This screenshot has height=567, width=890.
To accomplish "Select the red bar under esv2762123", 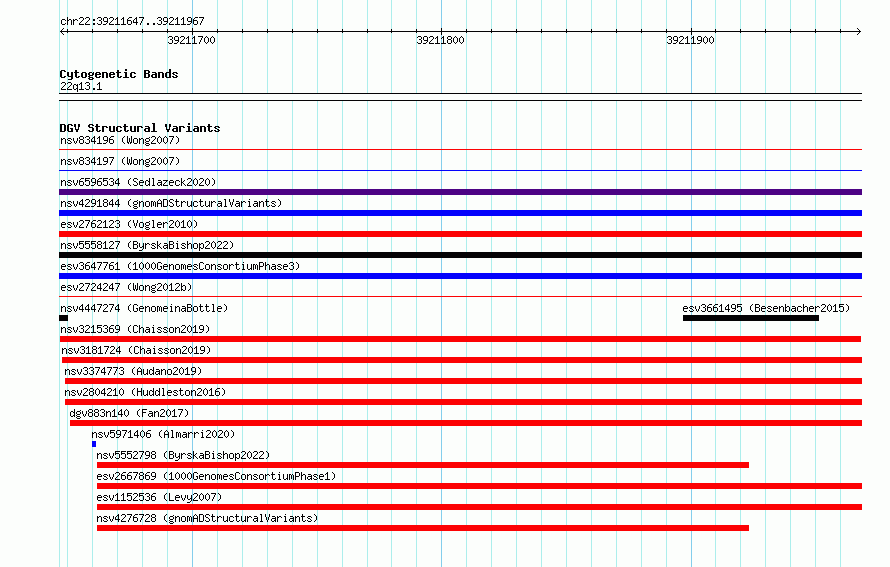I will (x=460, y=234).
